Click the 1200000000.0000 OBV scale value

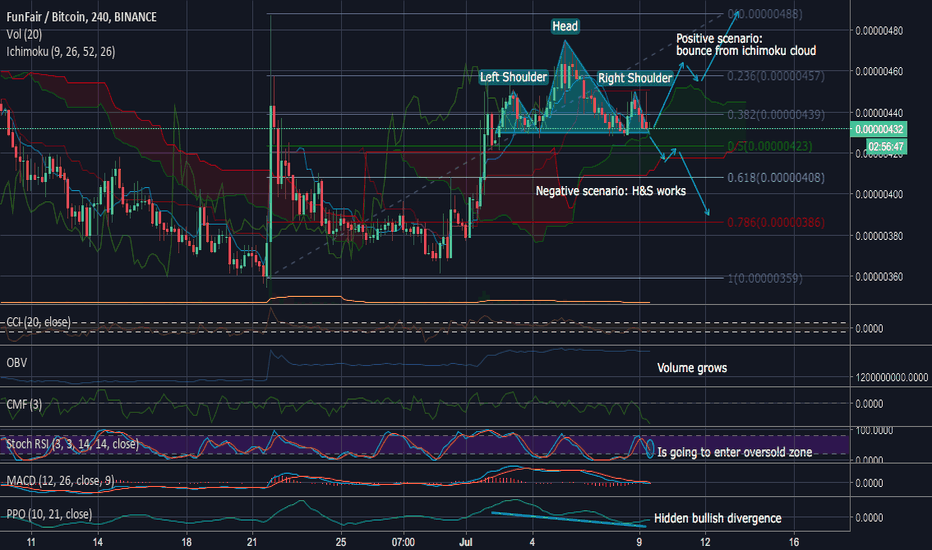pos(892,377)
